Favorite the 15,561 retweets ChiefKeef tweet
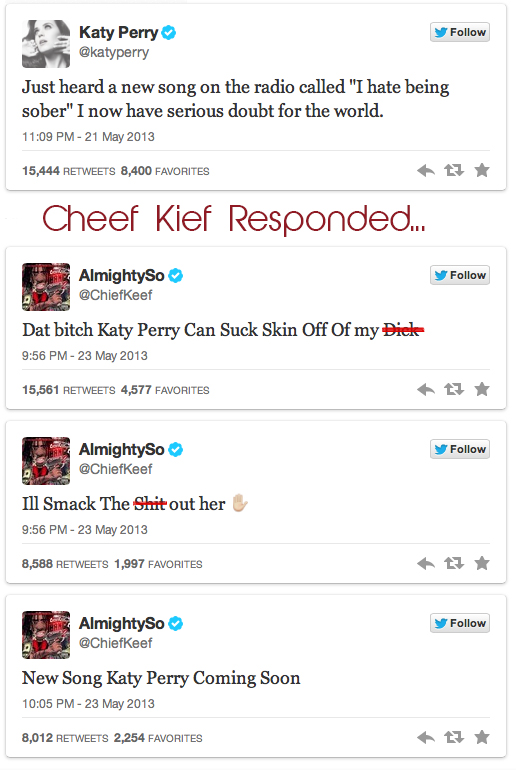The height and width of the screenshot is (770, 516). pyautogui.click(x=482, y=389)
